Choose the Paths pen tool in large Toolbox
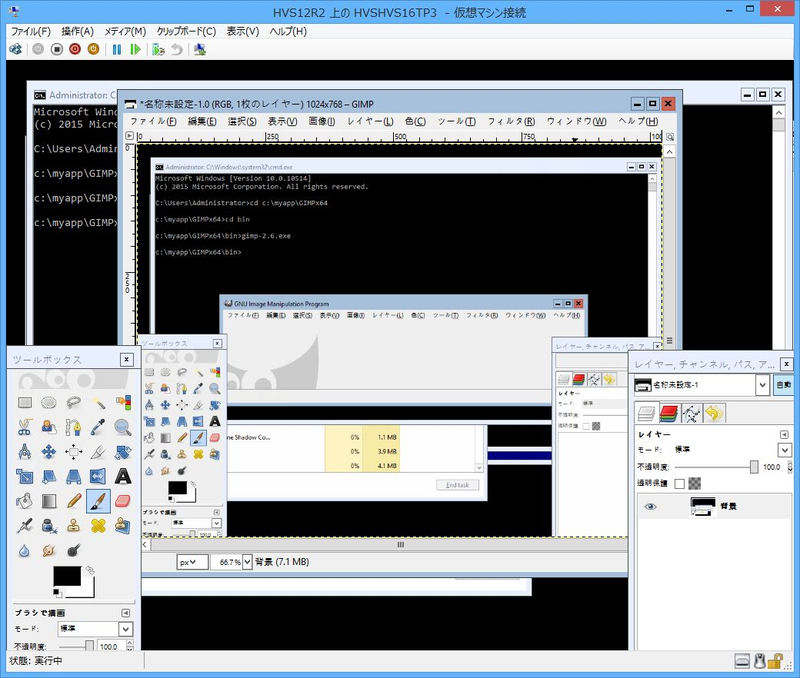Screen dimensions: 800x678 [x=73, y=427]
